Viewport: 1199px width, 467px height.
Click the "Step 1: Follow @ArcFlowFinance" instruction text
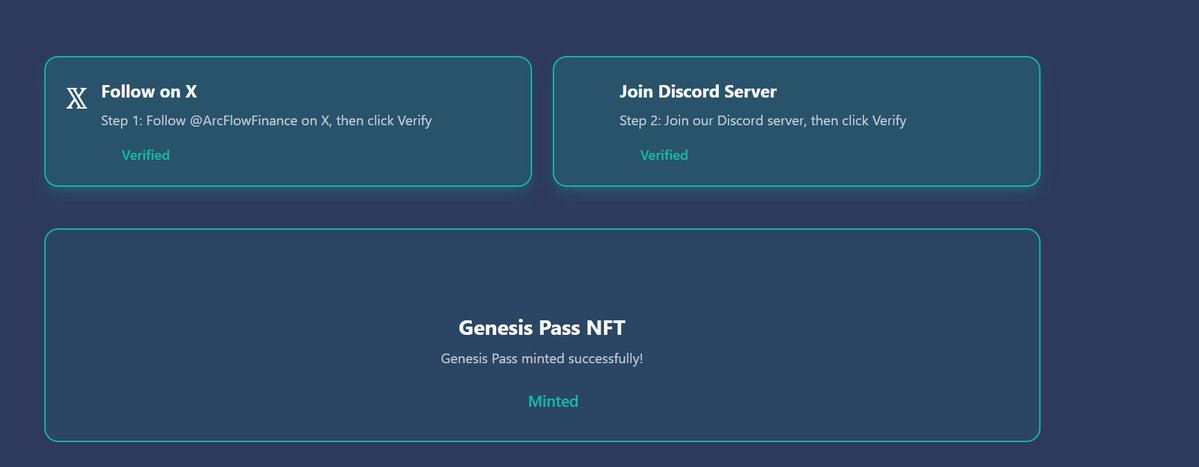point(266,121)
